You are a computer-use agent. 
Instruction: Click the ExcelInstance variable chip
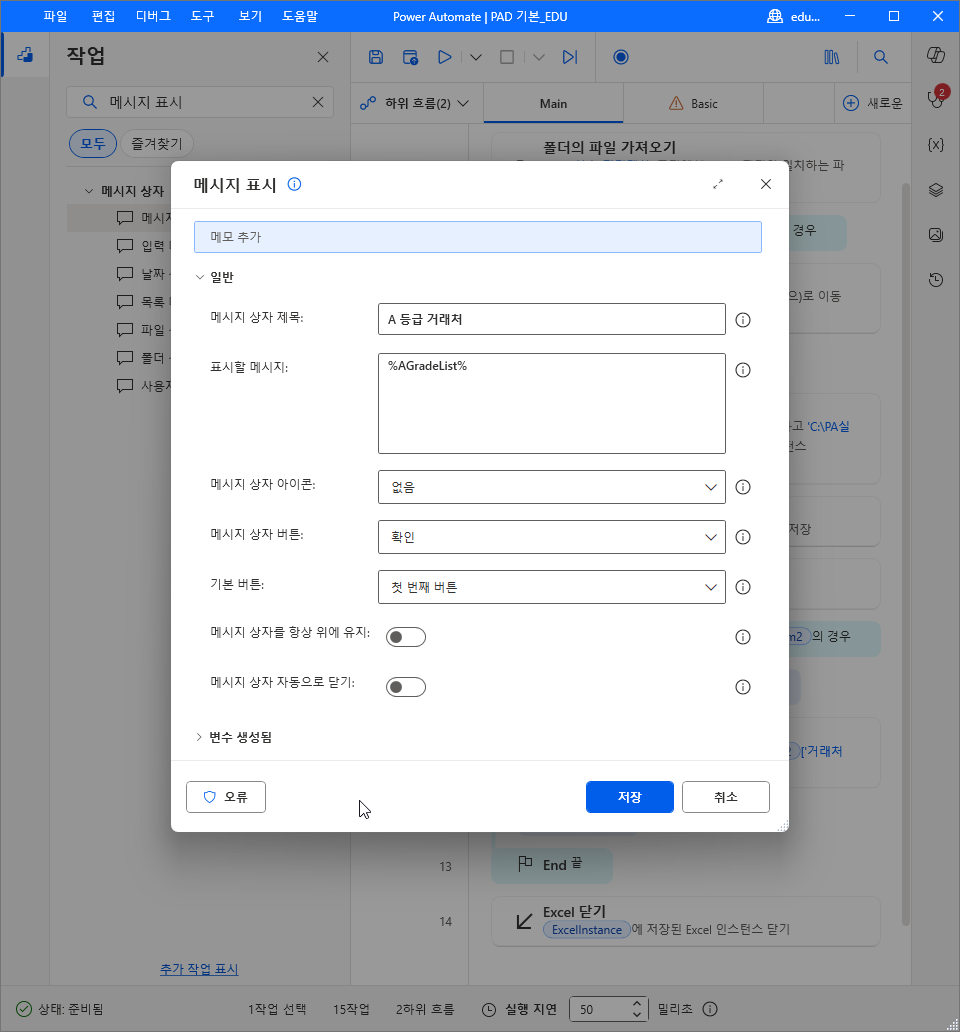tap(586, 929)
